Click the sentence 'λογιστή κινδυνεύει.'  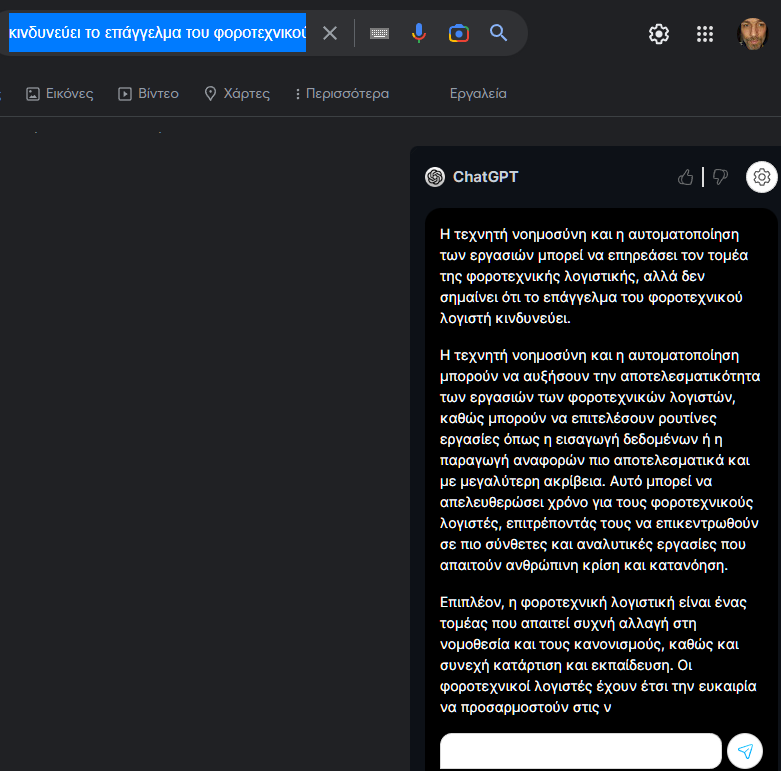point(505,318)
